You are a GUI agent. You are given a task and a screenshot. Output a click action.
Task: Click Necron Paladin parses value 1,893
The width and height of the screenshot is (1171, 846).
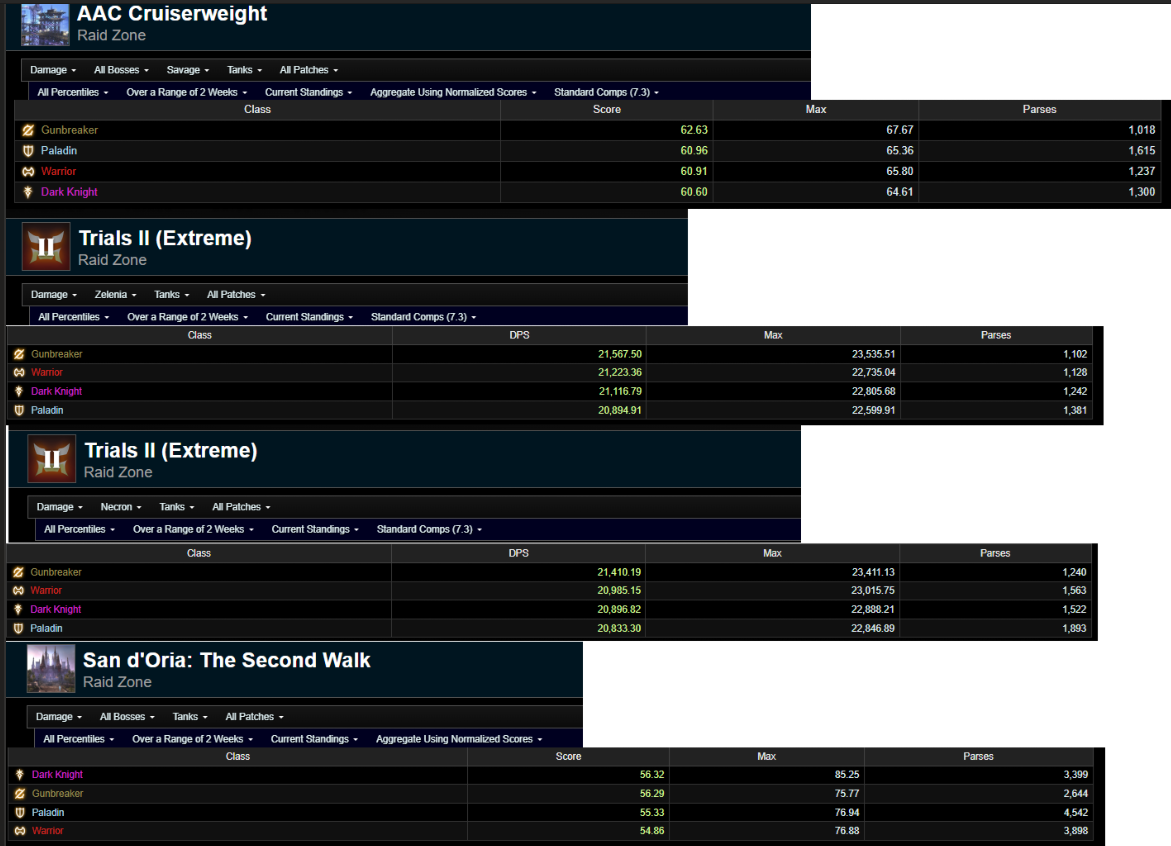tap(1074, 628)
